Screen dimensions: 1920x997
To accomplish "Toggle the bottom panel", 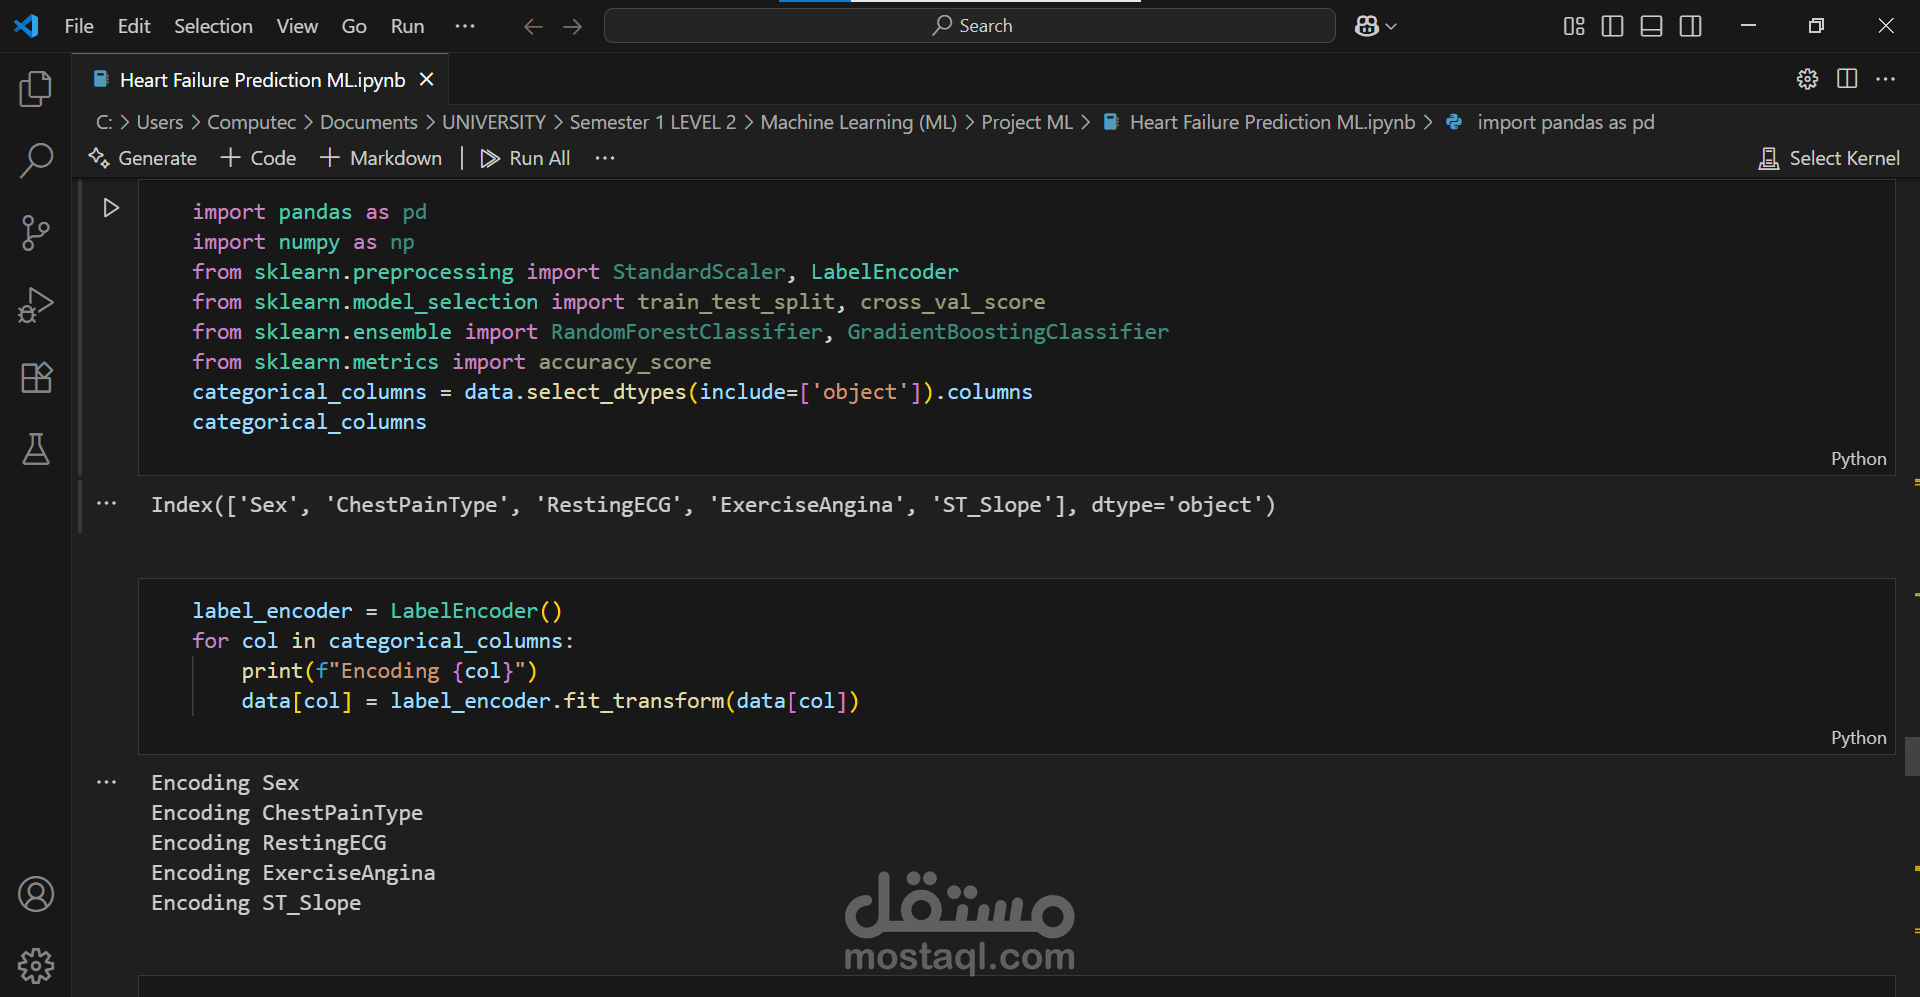I will click(1652, 26).
